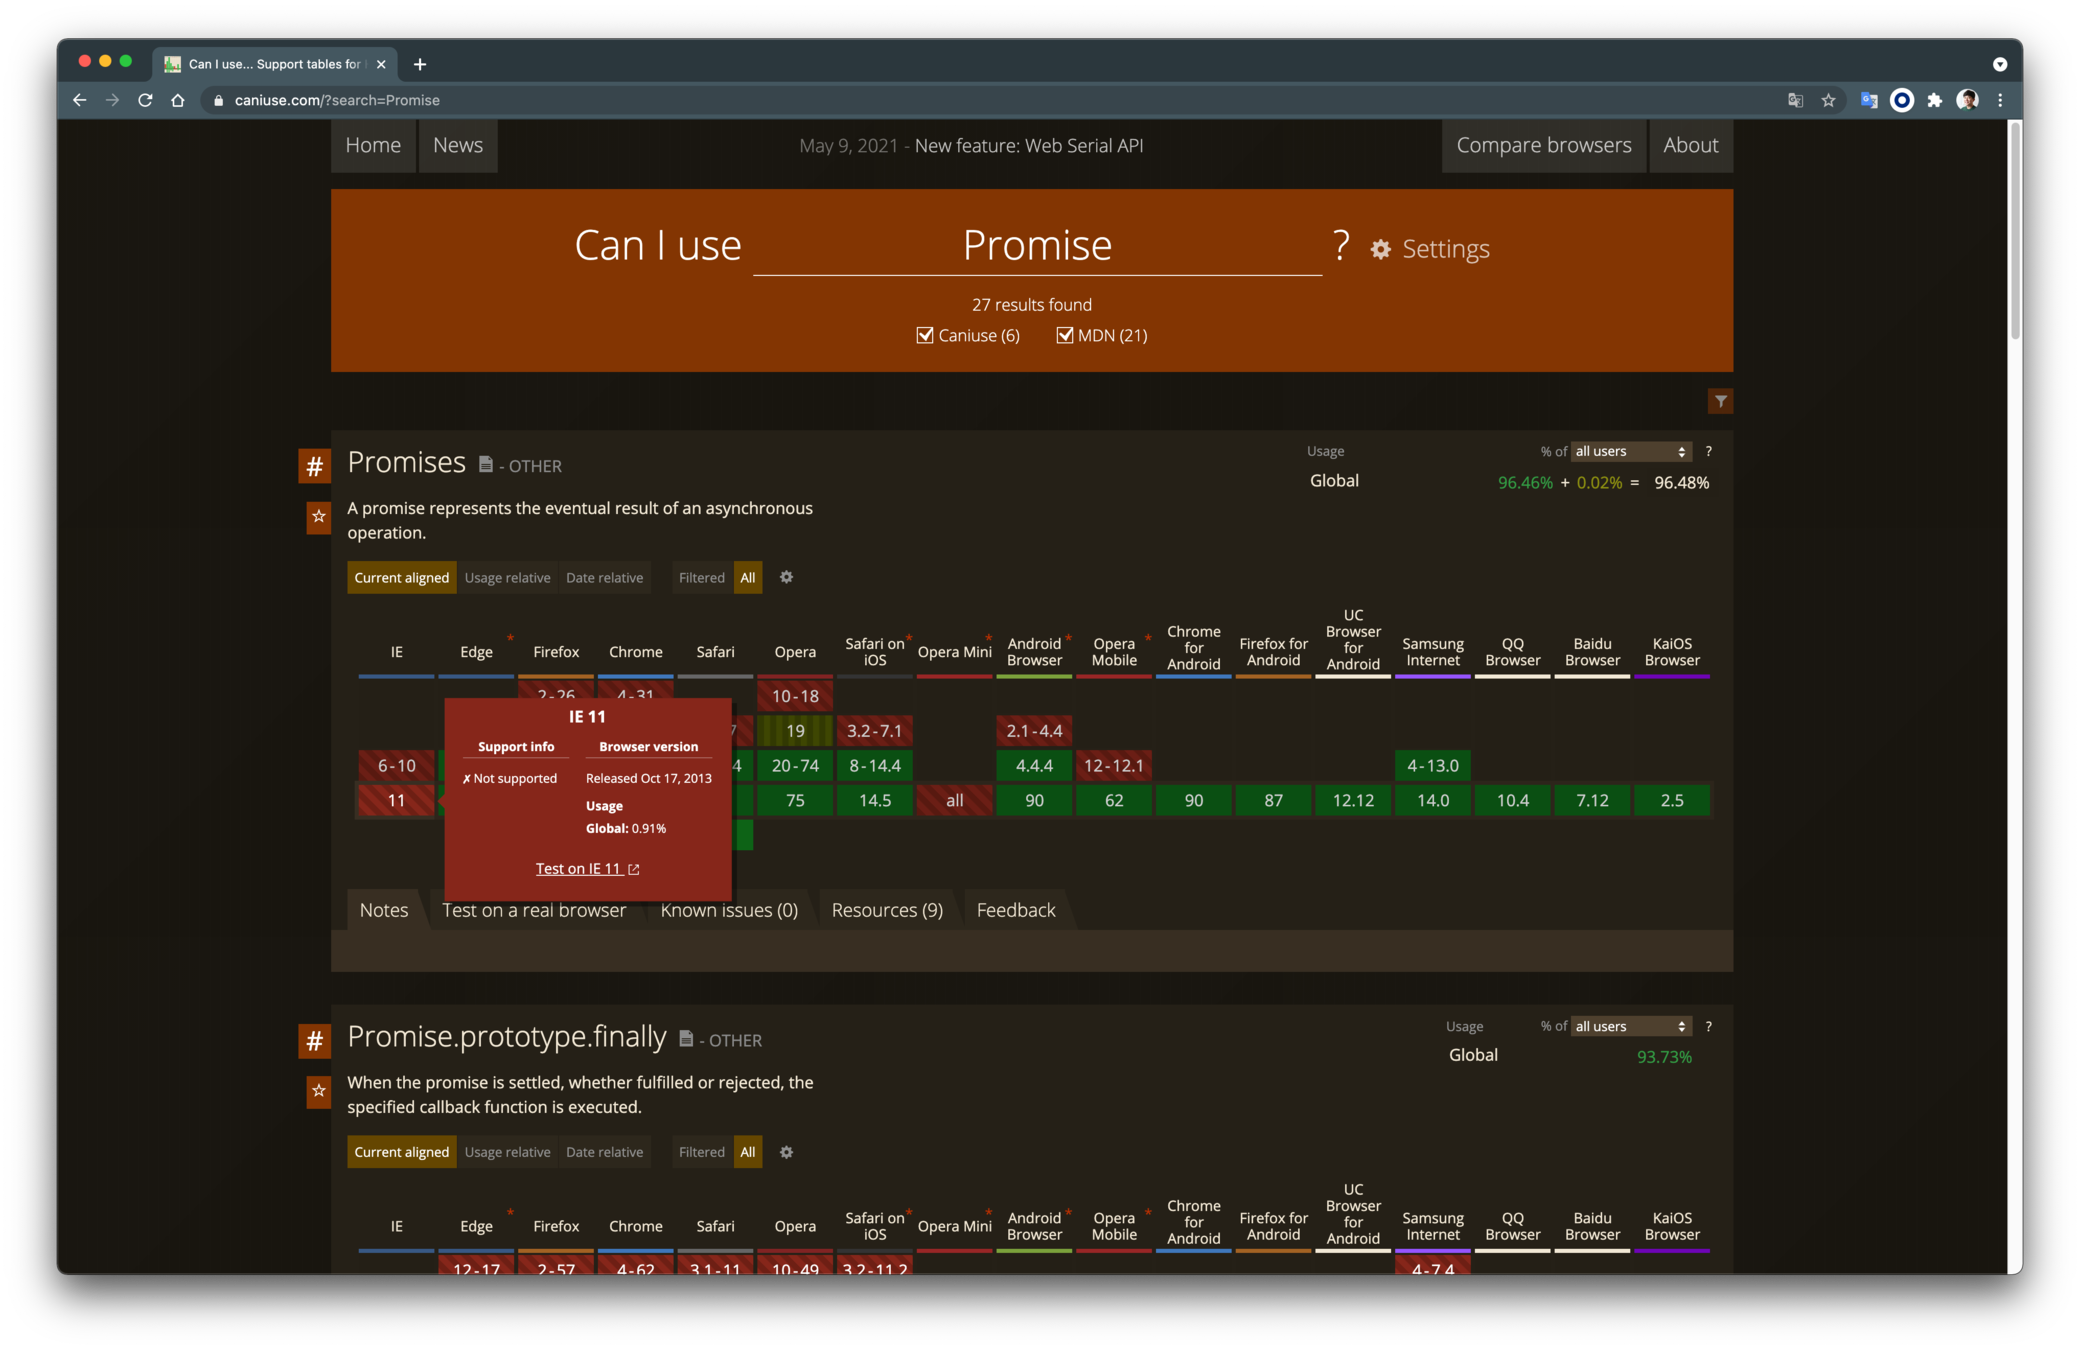2080x1350 pixels.
Task: Uncheck the Caniuse (6) results checkbox
Action: (x=925, y=335)
